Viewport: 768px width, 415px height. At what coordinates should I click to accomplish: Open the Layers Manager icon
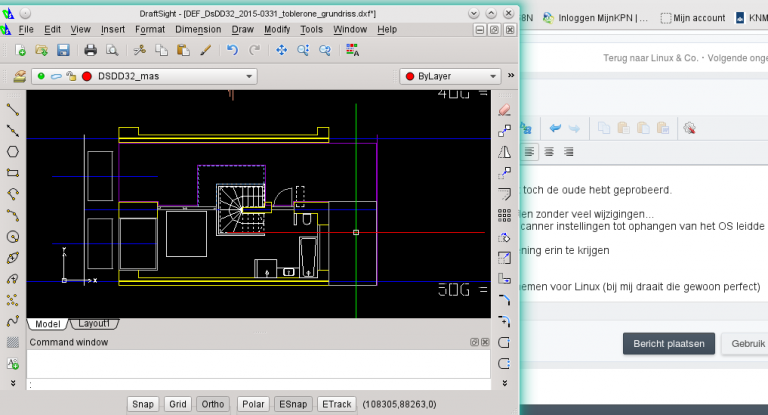20,76
